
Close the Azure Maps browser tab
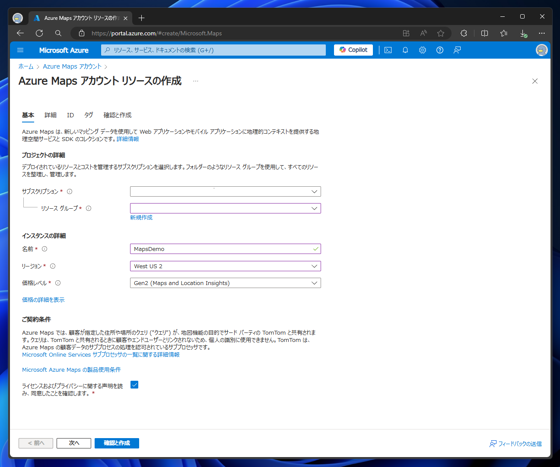coord(125,18)
